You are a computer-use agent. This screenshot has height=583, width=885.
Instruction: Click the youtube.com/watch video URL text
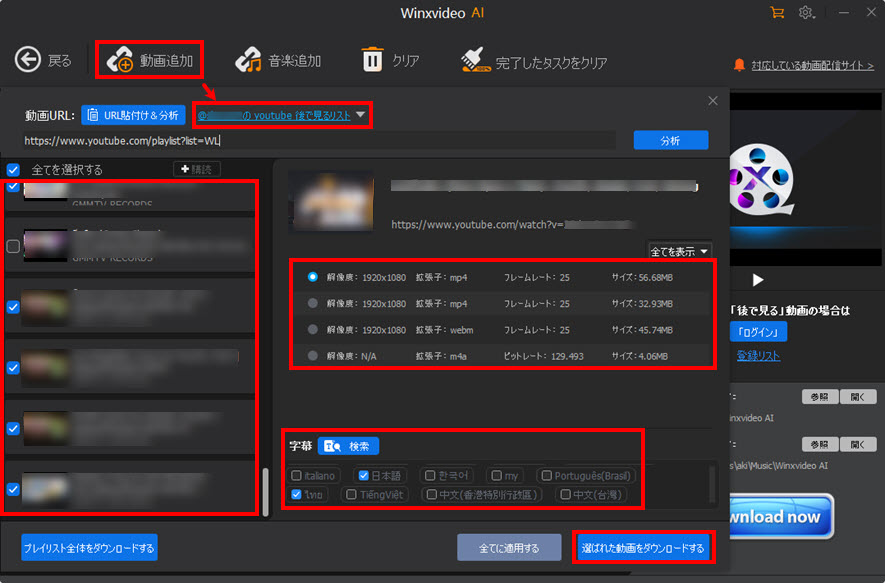click(510, 225)
